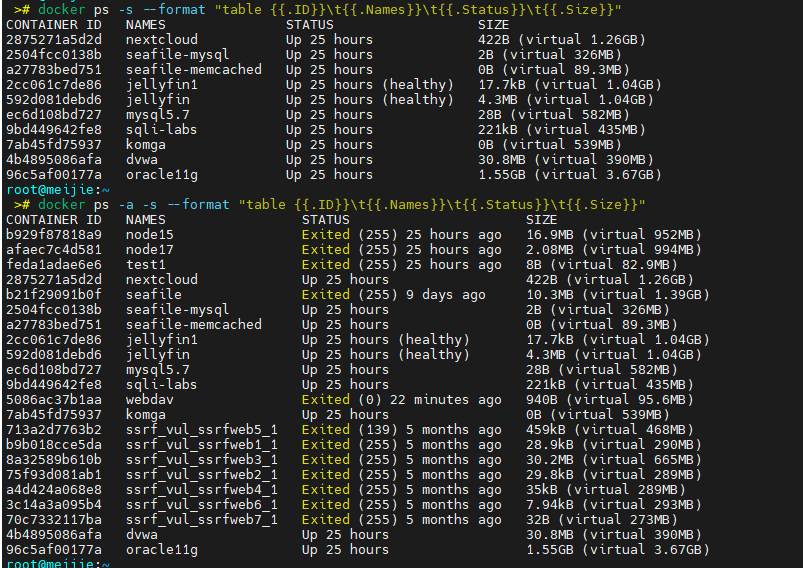The height and width of the screenshot is (568, 803).
Task: Click the "Exited (139) 5 months ago" status
Action: coord(402,430)
